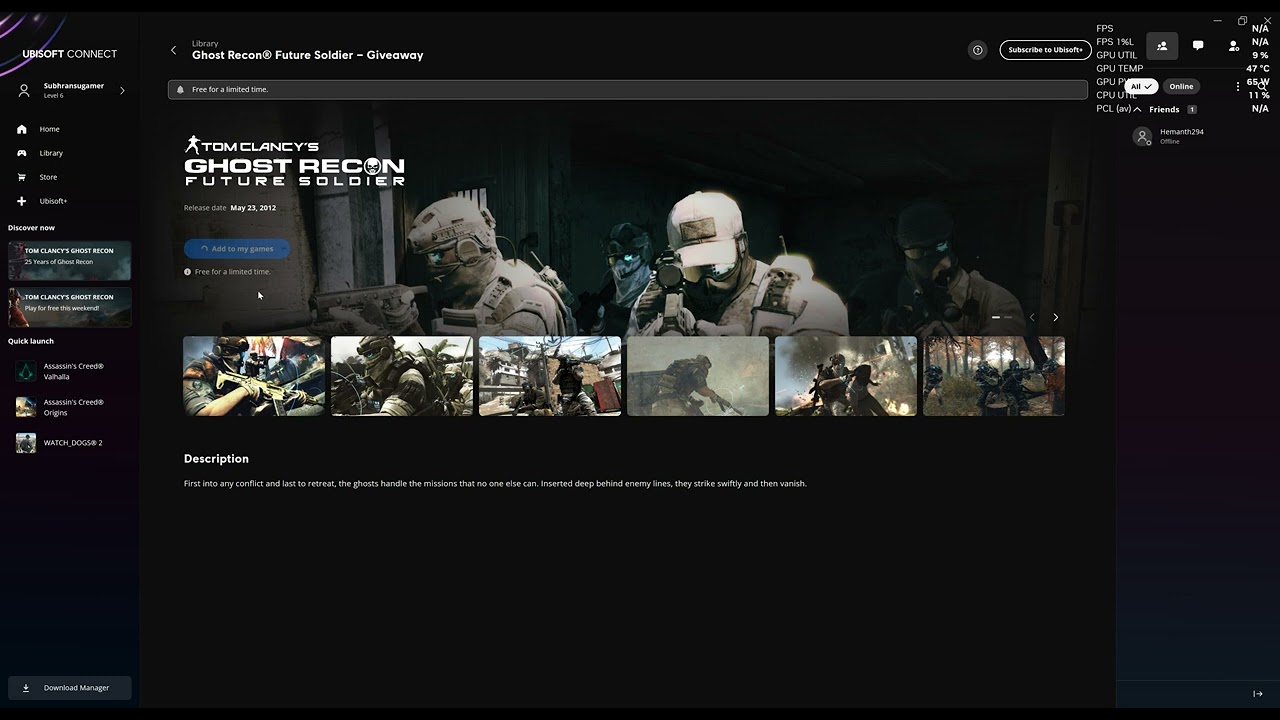Click the Ubisoft+ plus icon

(x=22, y=201)
